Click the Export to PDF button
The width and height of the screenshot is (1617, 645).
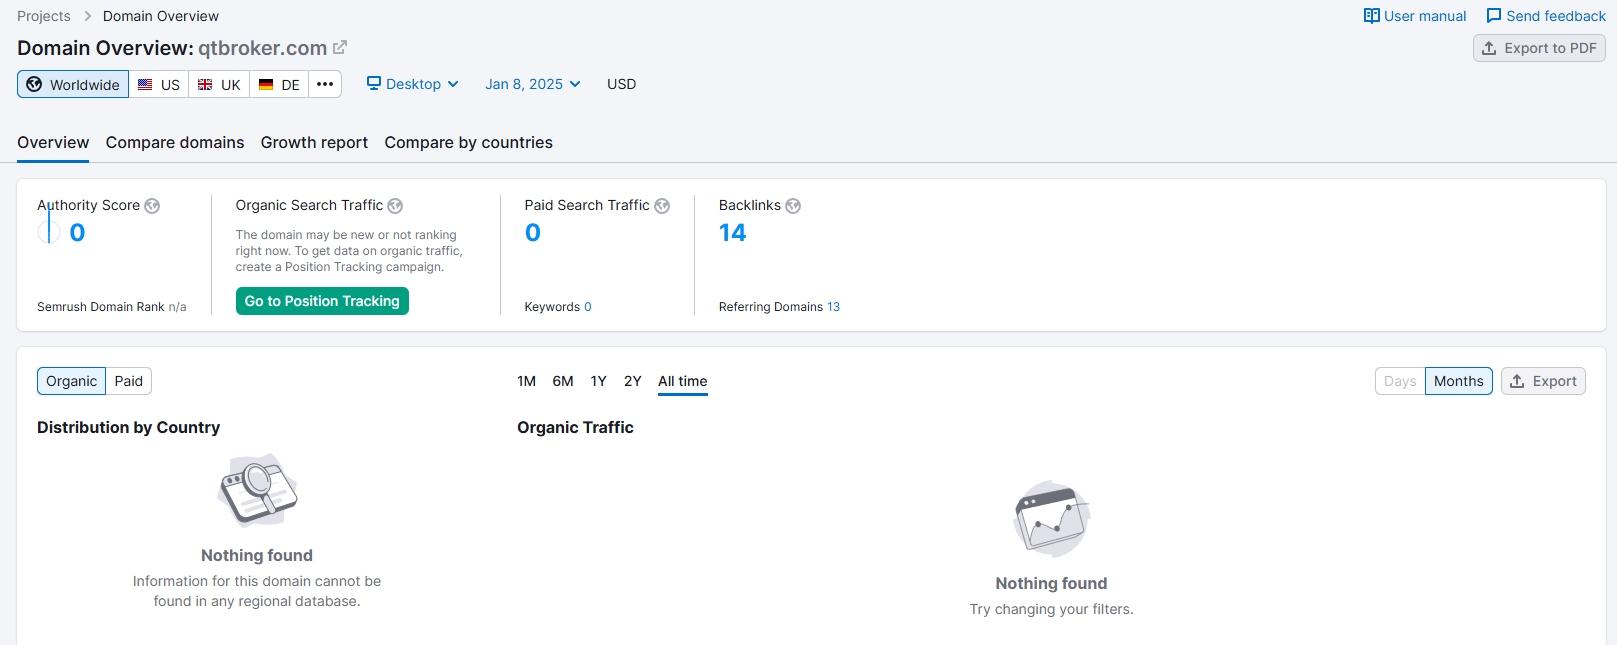1539,48
